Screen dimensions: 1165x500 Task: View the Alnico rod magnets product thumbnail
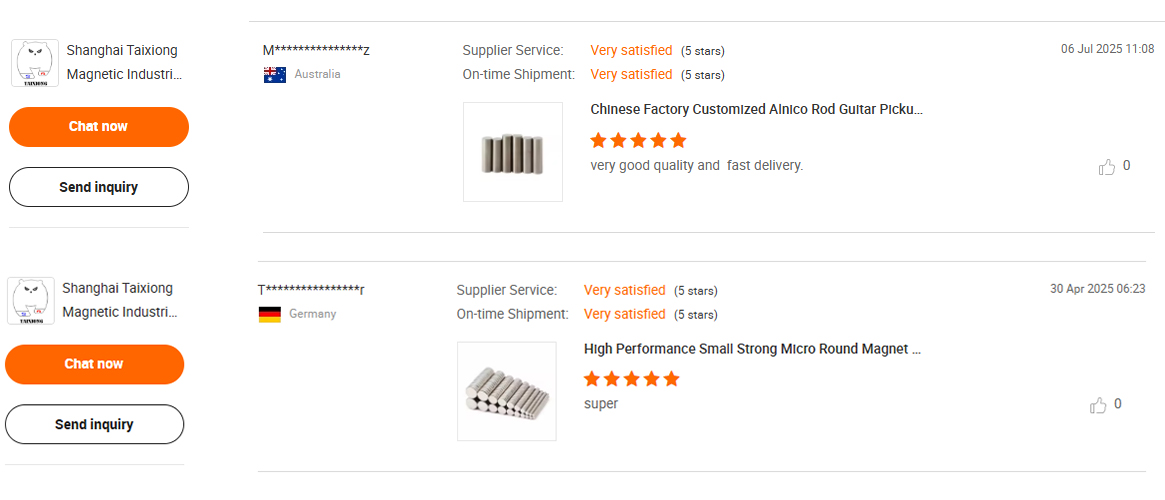point(513,152)
